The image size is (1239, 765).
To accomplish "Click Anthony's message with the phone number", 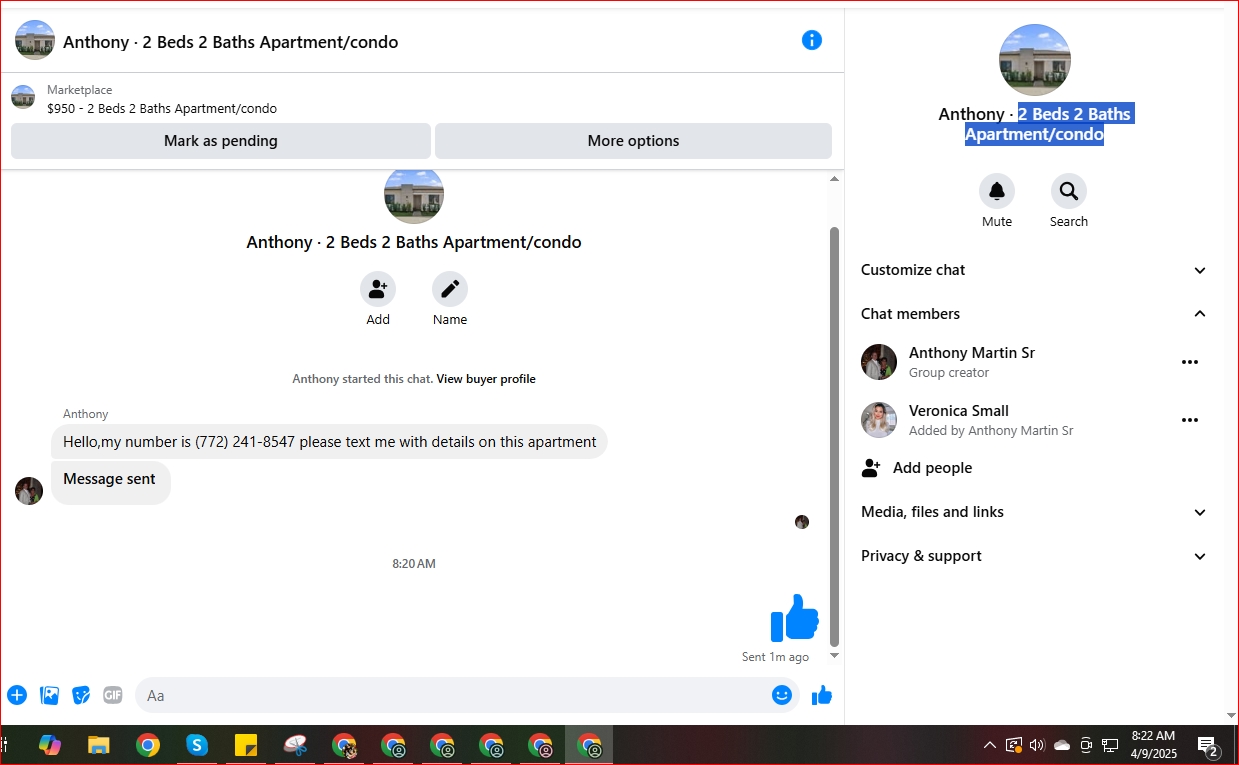I will coord(329,442).
